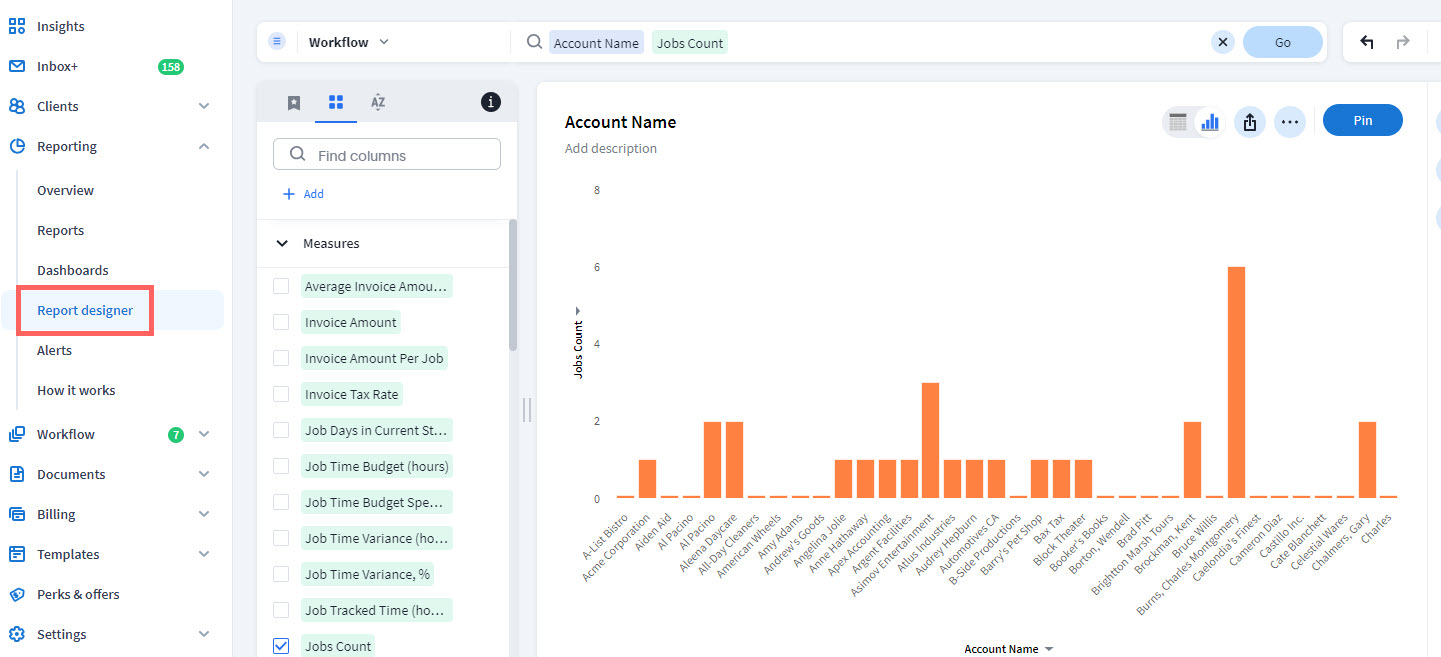Image resolution: width=1441 pixels, height=657 pixels.
Task: Enable the Invoice Amount checkbox
Action: [281, 322]
